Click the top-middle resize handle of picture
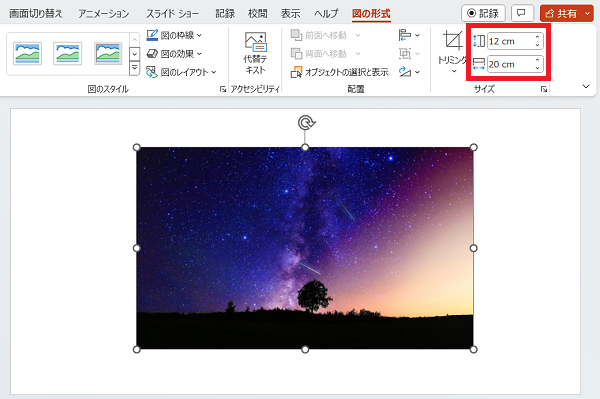 305,148
